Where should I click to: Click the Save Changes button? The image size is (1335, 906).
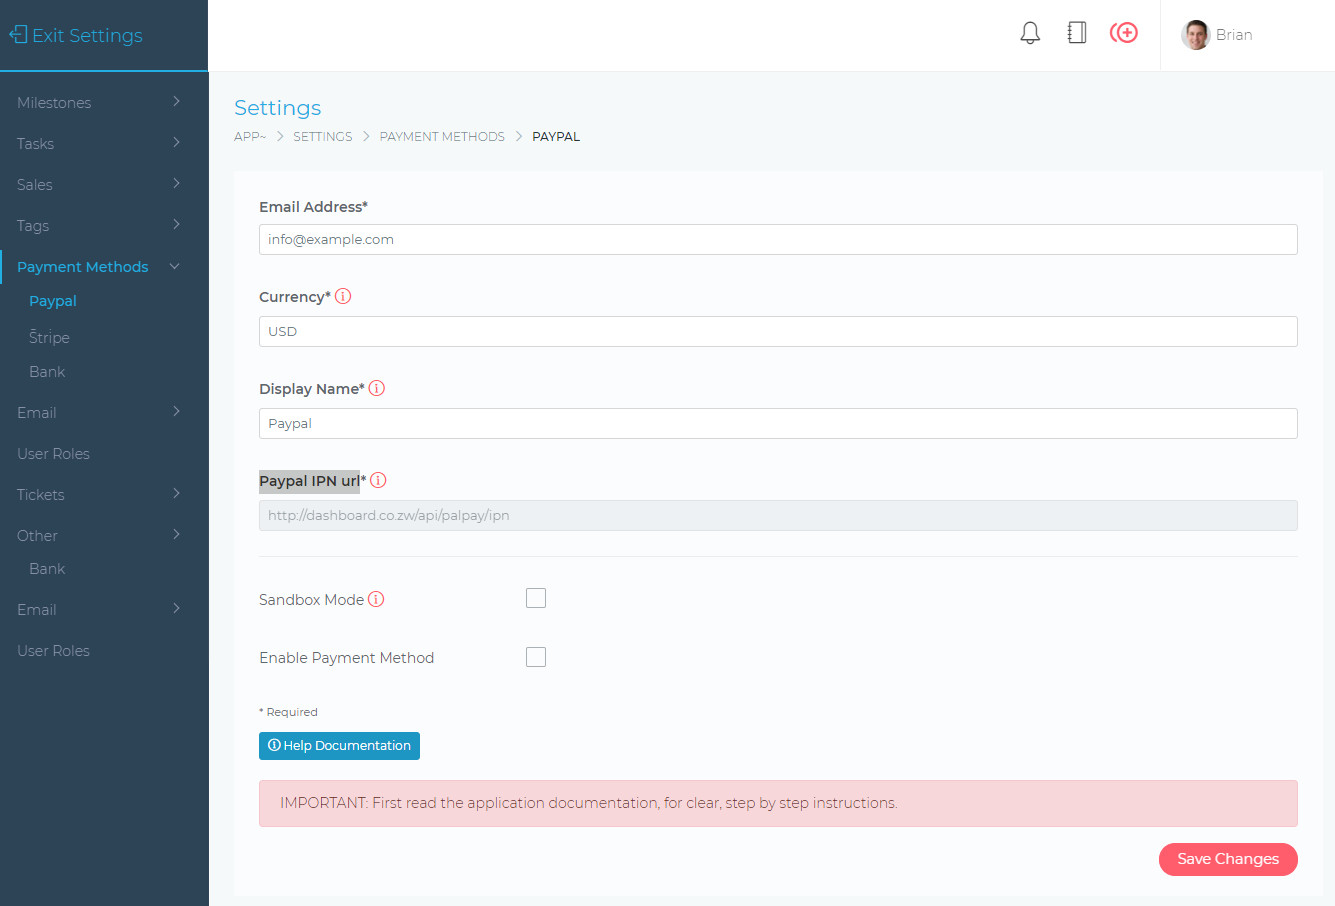tap(1228, 859)
